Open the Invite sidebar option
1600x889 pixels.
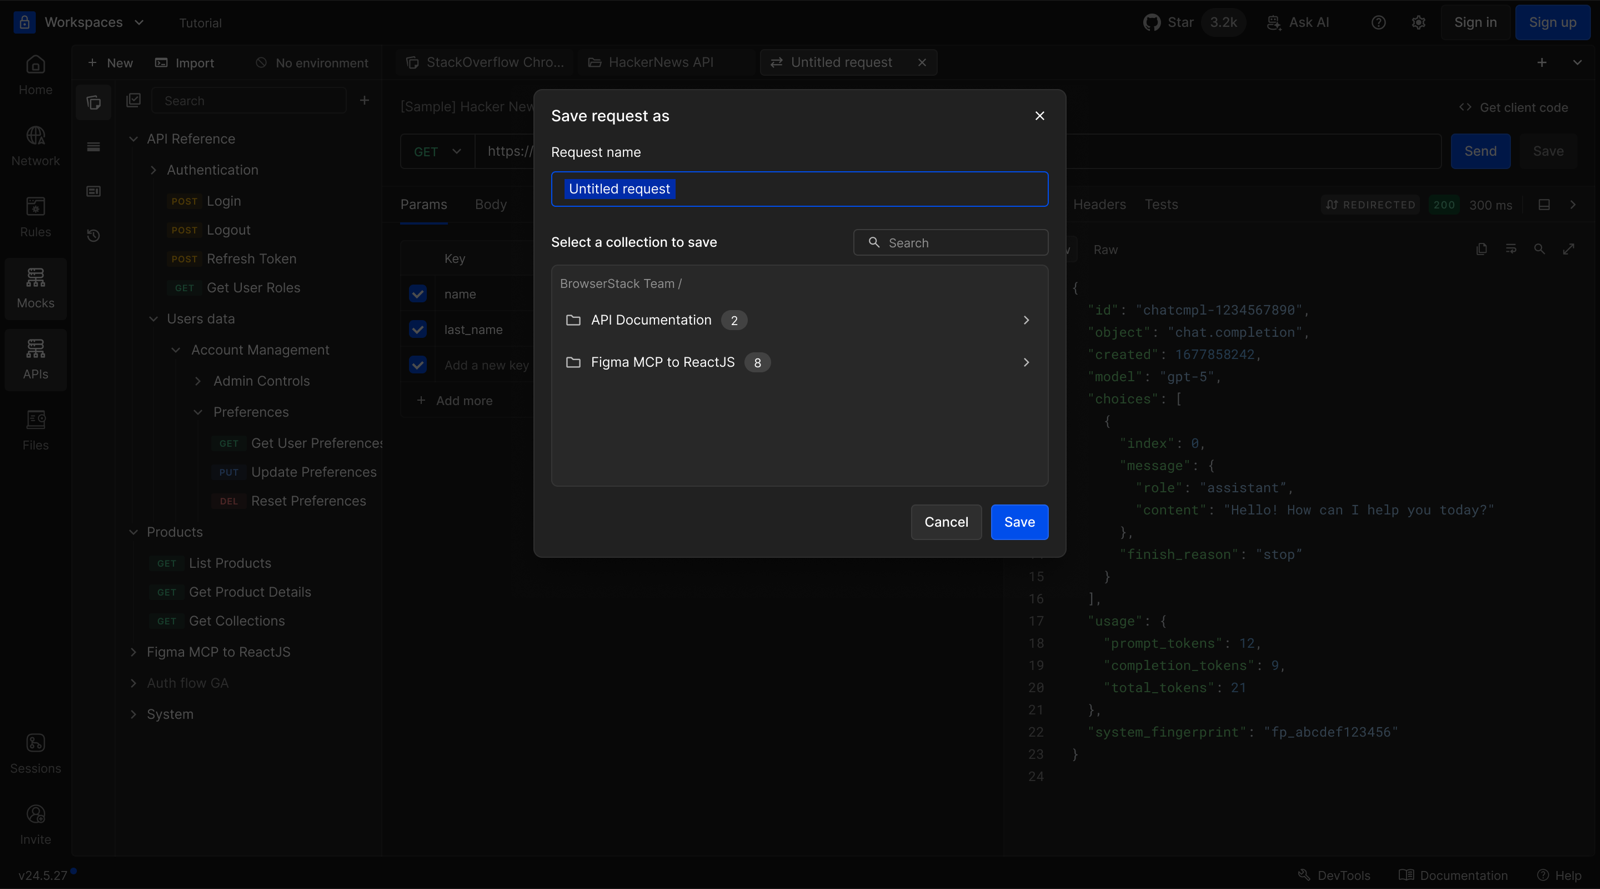(x=35, y=824)
